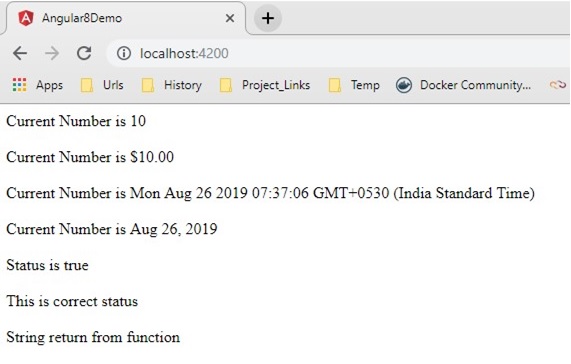
Task: Expand the History bookmark folder
Action: [x=172, y=85]
